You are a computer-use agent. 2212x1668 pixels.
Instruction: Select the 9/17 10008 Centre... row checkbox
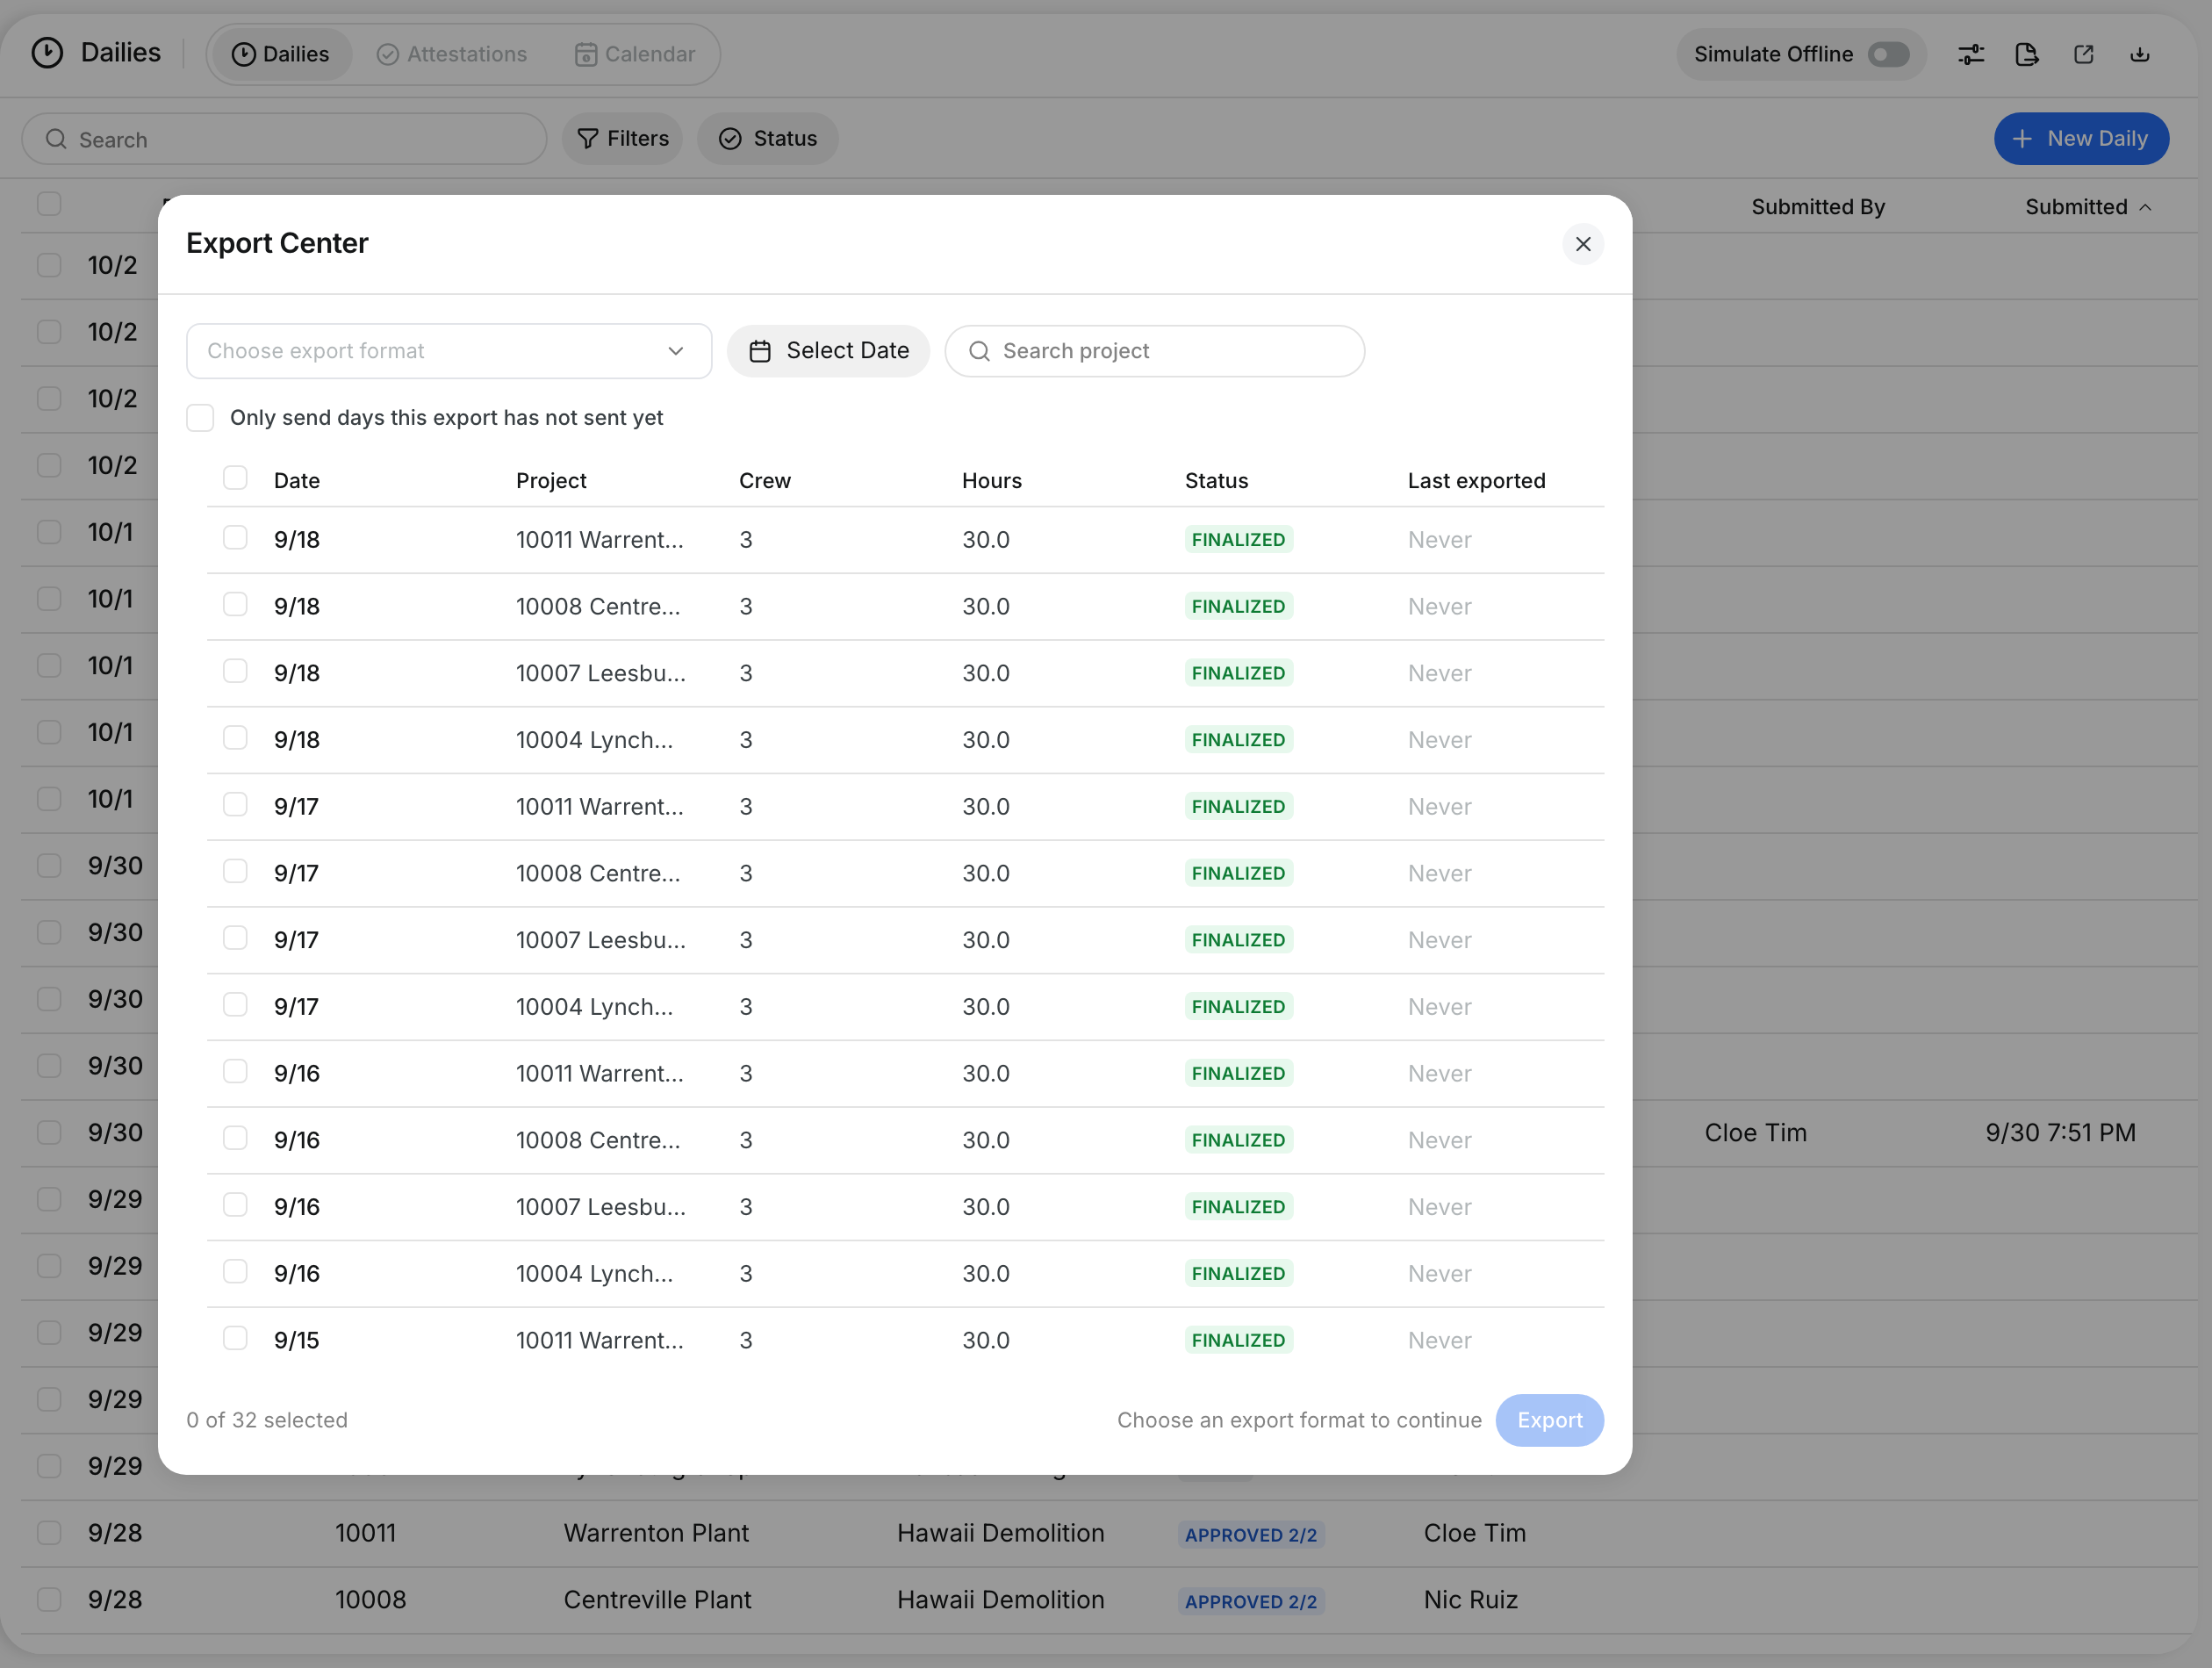[x=235, y=871]
